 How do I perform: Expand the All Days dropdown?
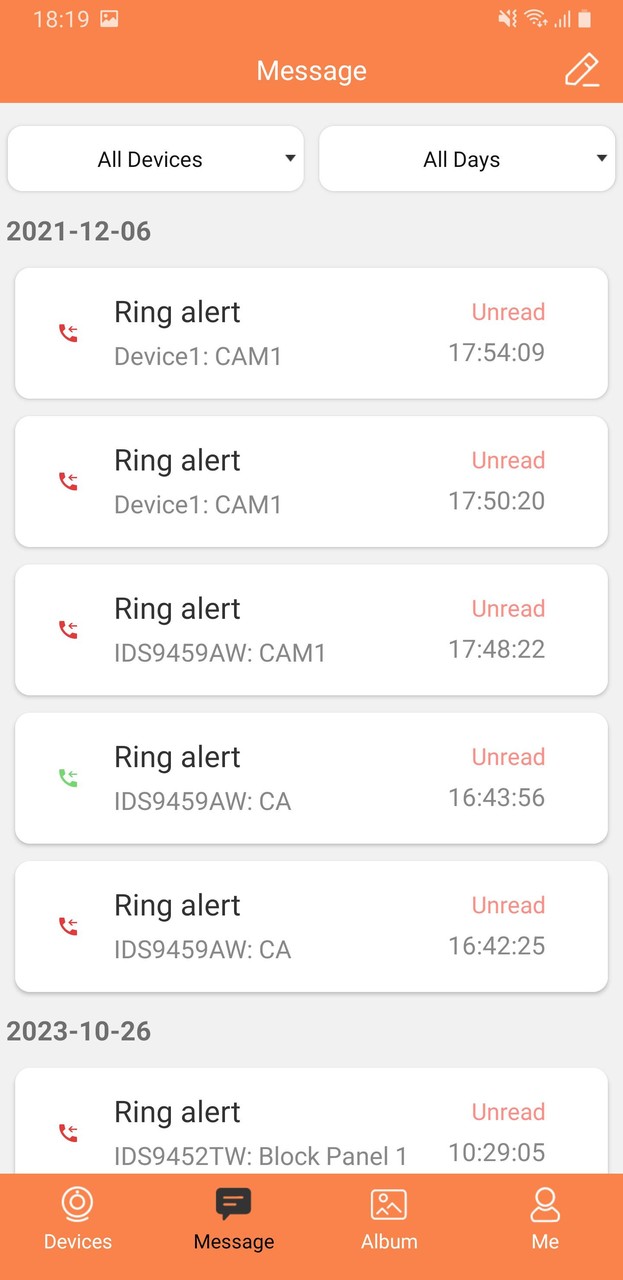(x=466, y=159)
